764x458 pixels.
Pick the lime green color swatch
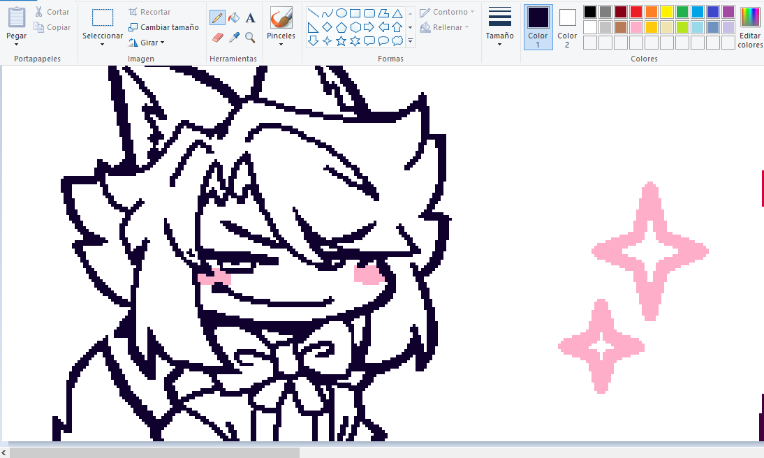[682, 27]
